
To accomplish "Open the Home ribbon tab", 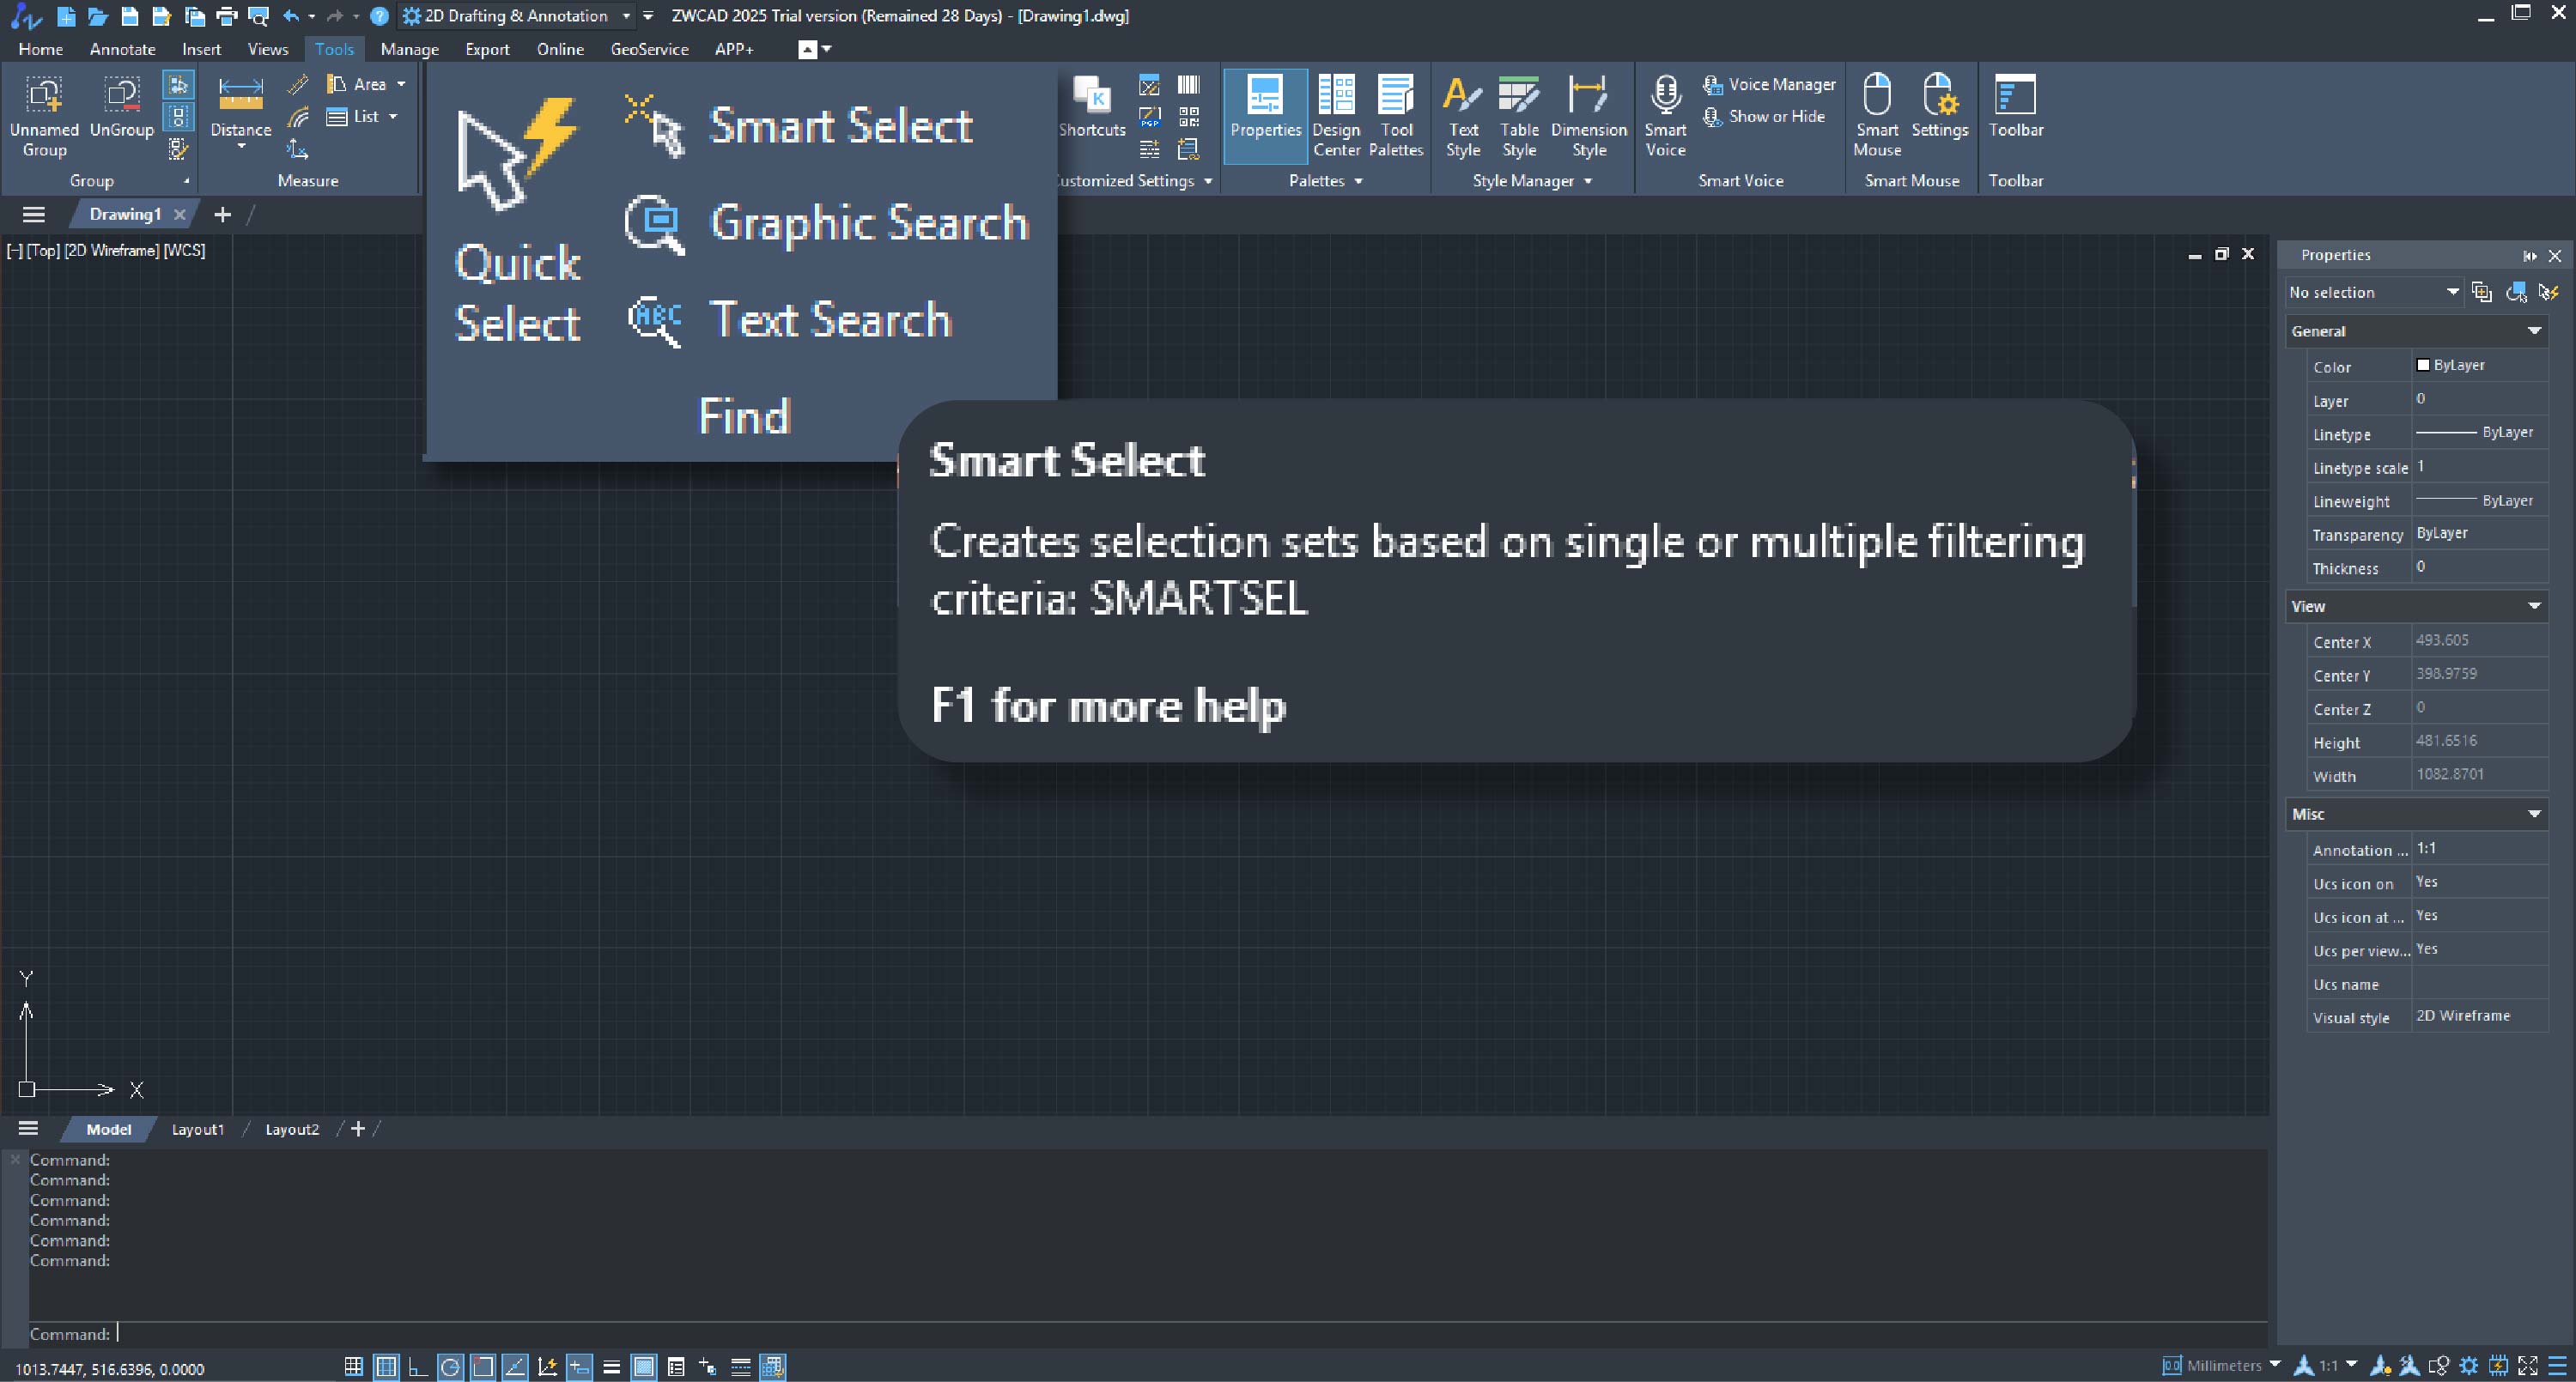I will tap(41, 49).
